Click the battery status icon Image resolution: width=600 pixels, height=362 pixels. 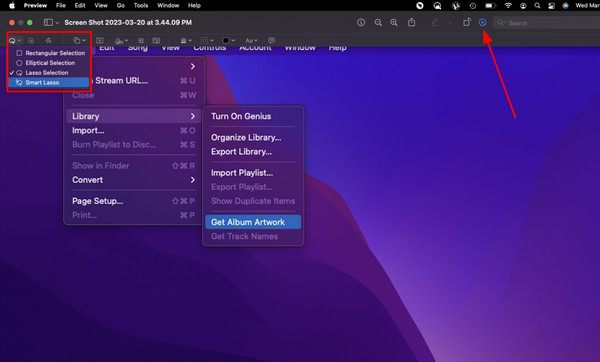coord(490,6)
